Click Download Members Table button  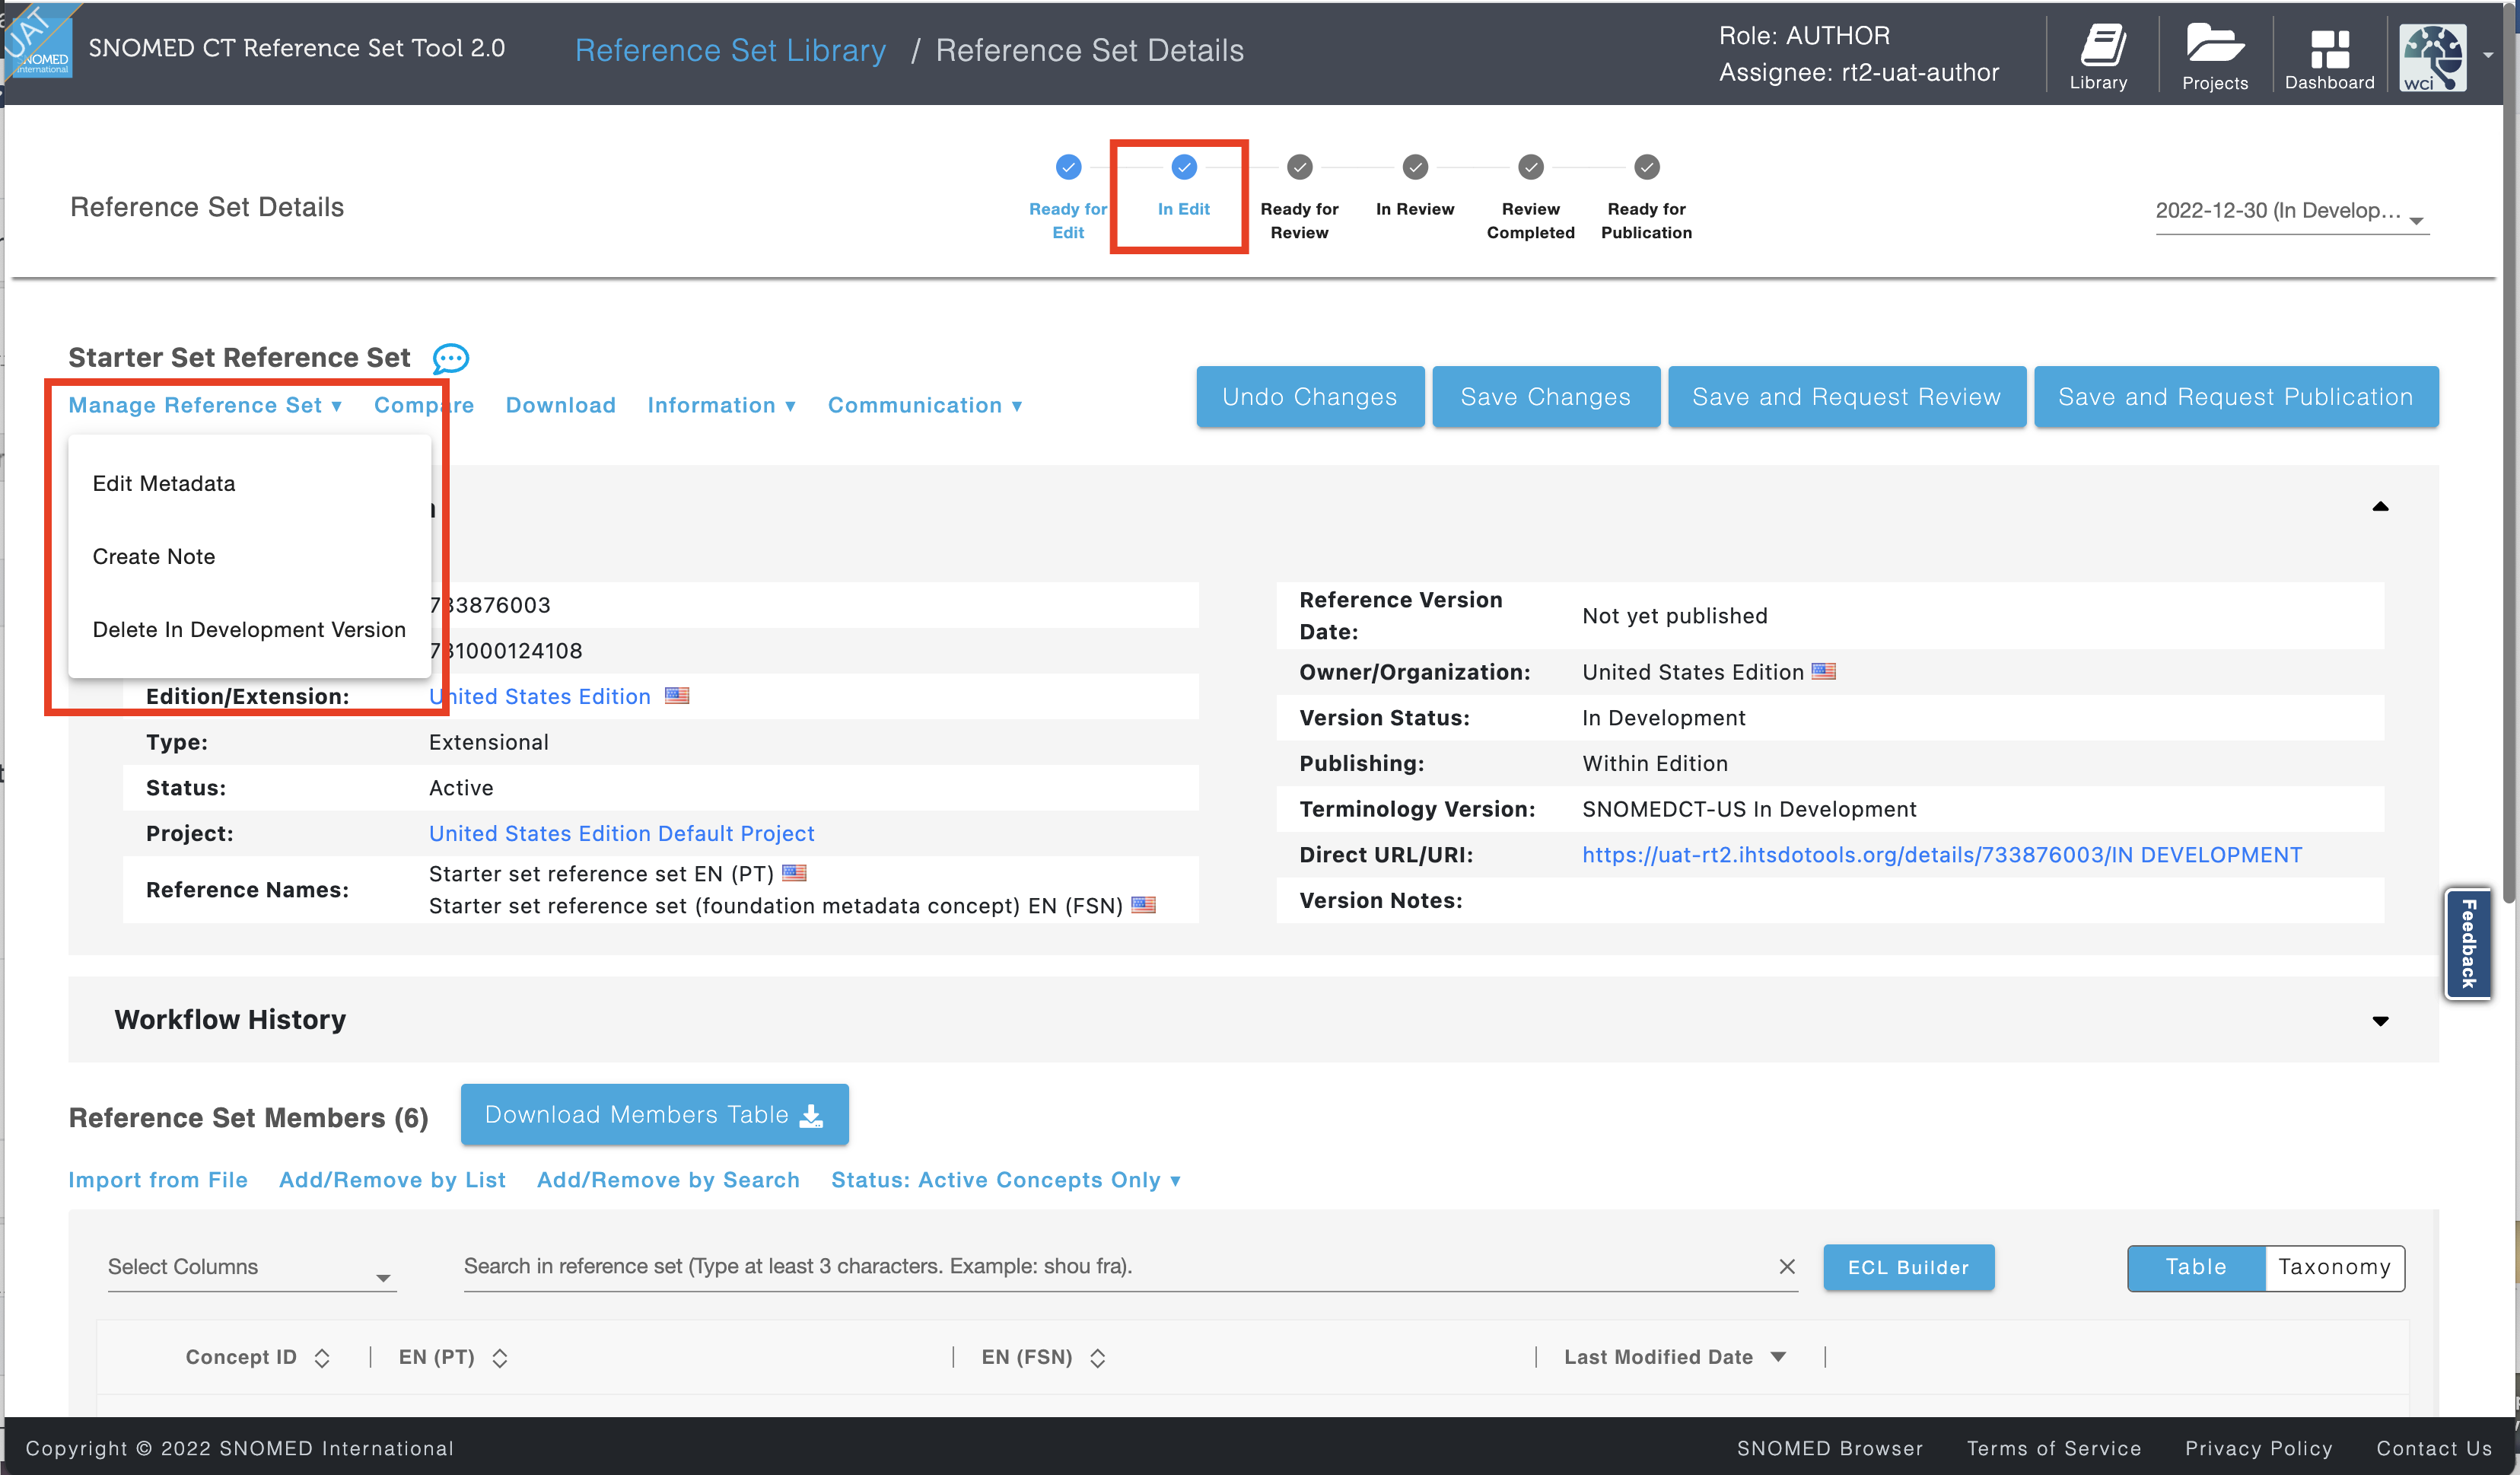tap(654, 1114)
